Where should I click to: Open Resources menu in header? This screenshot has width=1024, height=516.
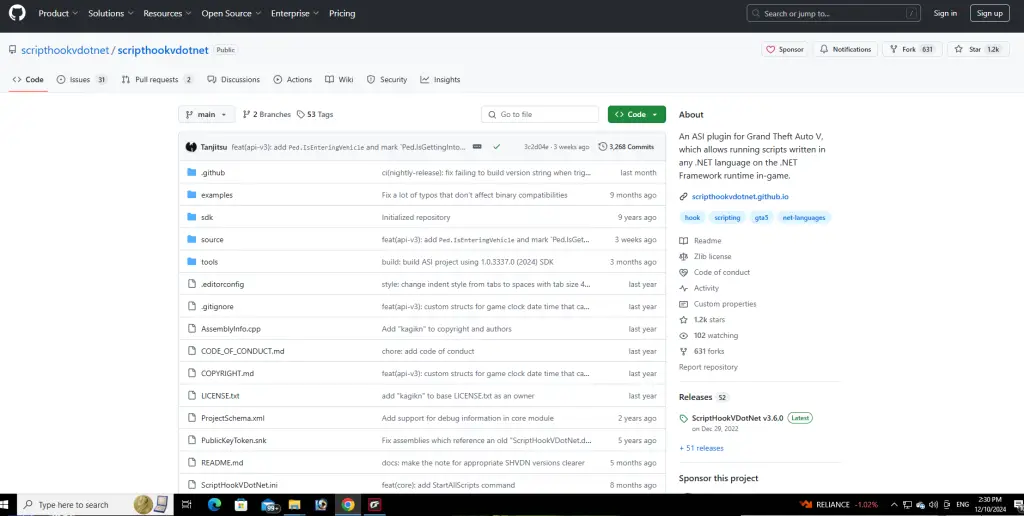pyautogui.click(x=168, y=13)
